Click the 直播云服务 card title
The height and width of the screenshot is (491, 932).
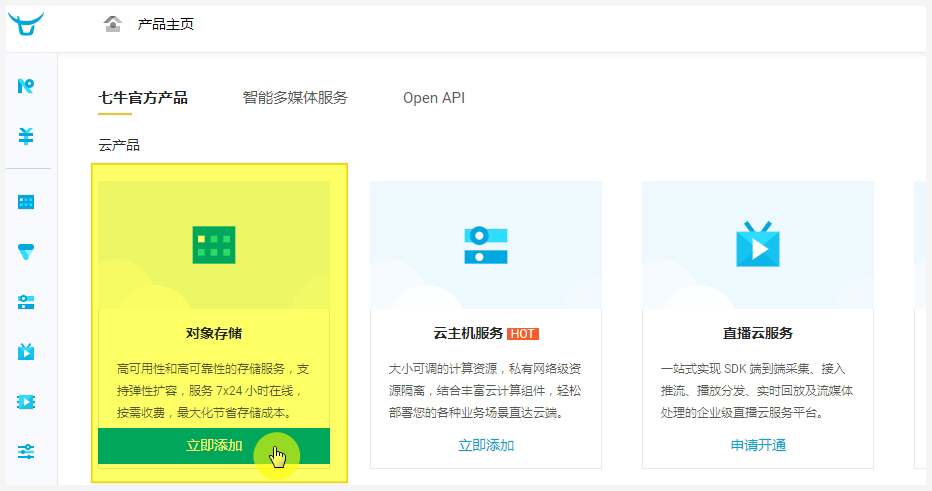[758, 333]
